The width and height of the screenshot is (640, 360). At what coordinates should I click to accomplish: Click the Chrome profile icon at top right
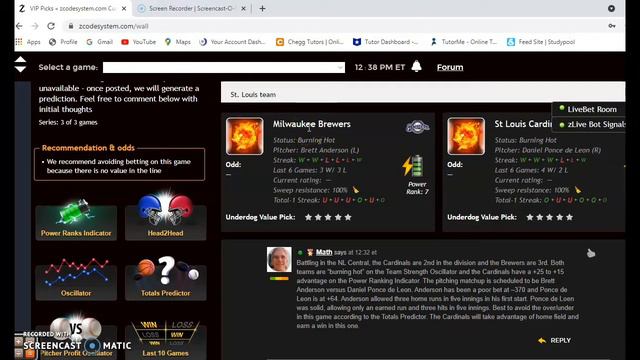tap(611, 8)
